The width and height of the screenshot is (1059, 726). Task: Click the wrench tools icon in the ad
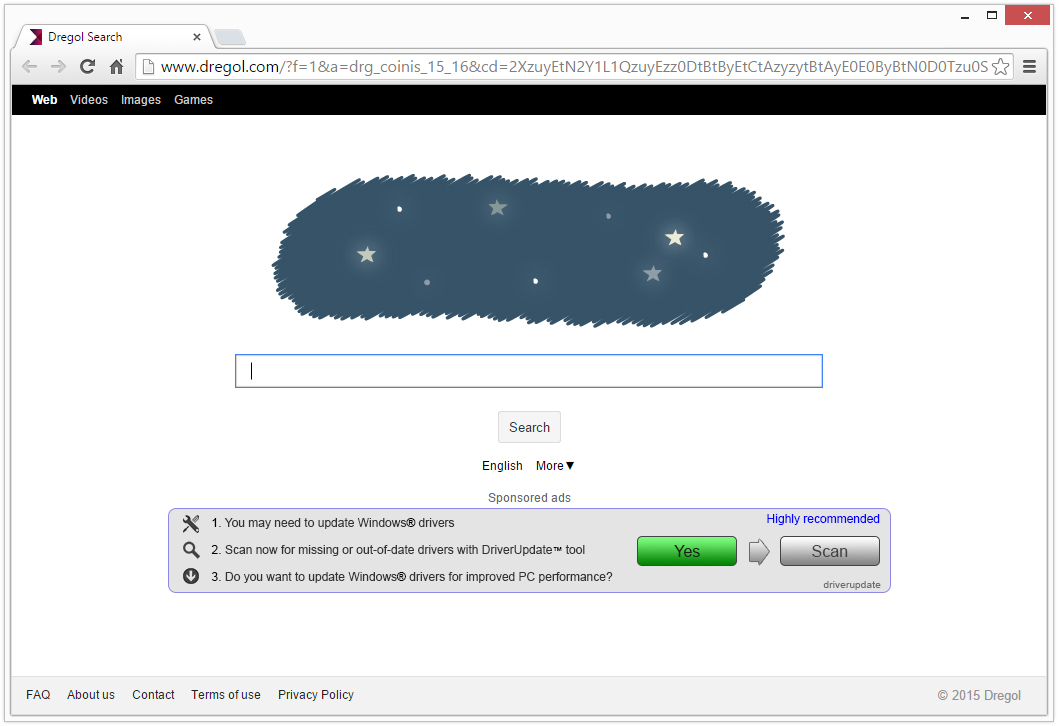click(x=191, y=523)
